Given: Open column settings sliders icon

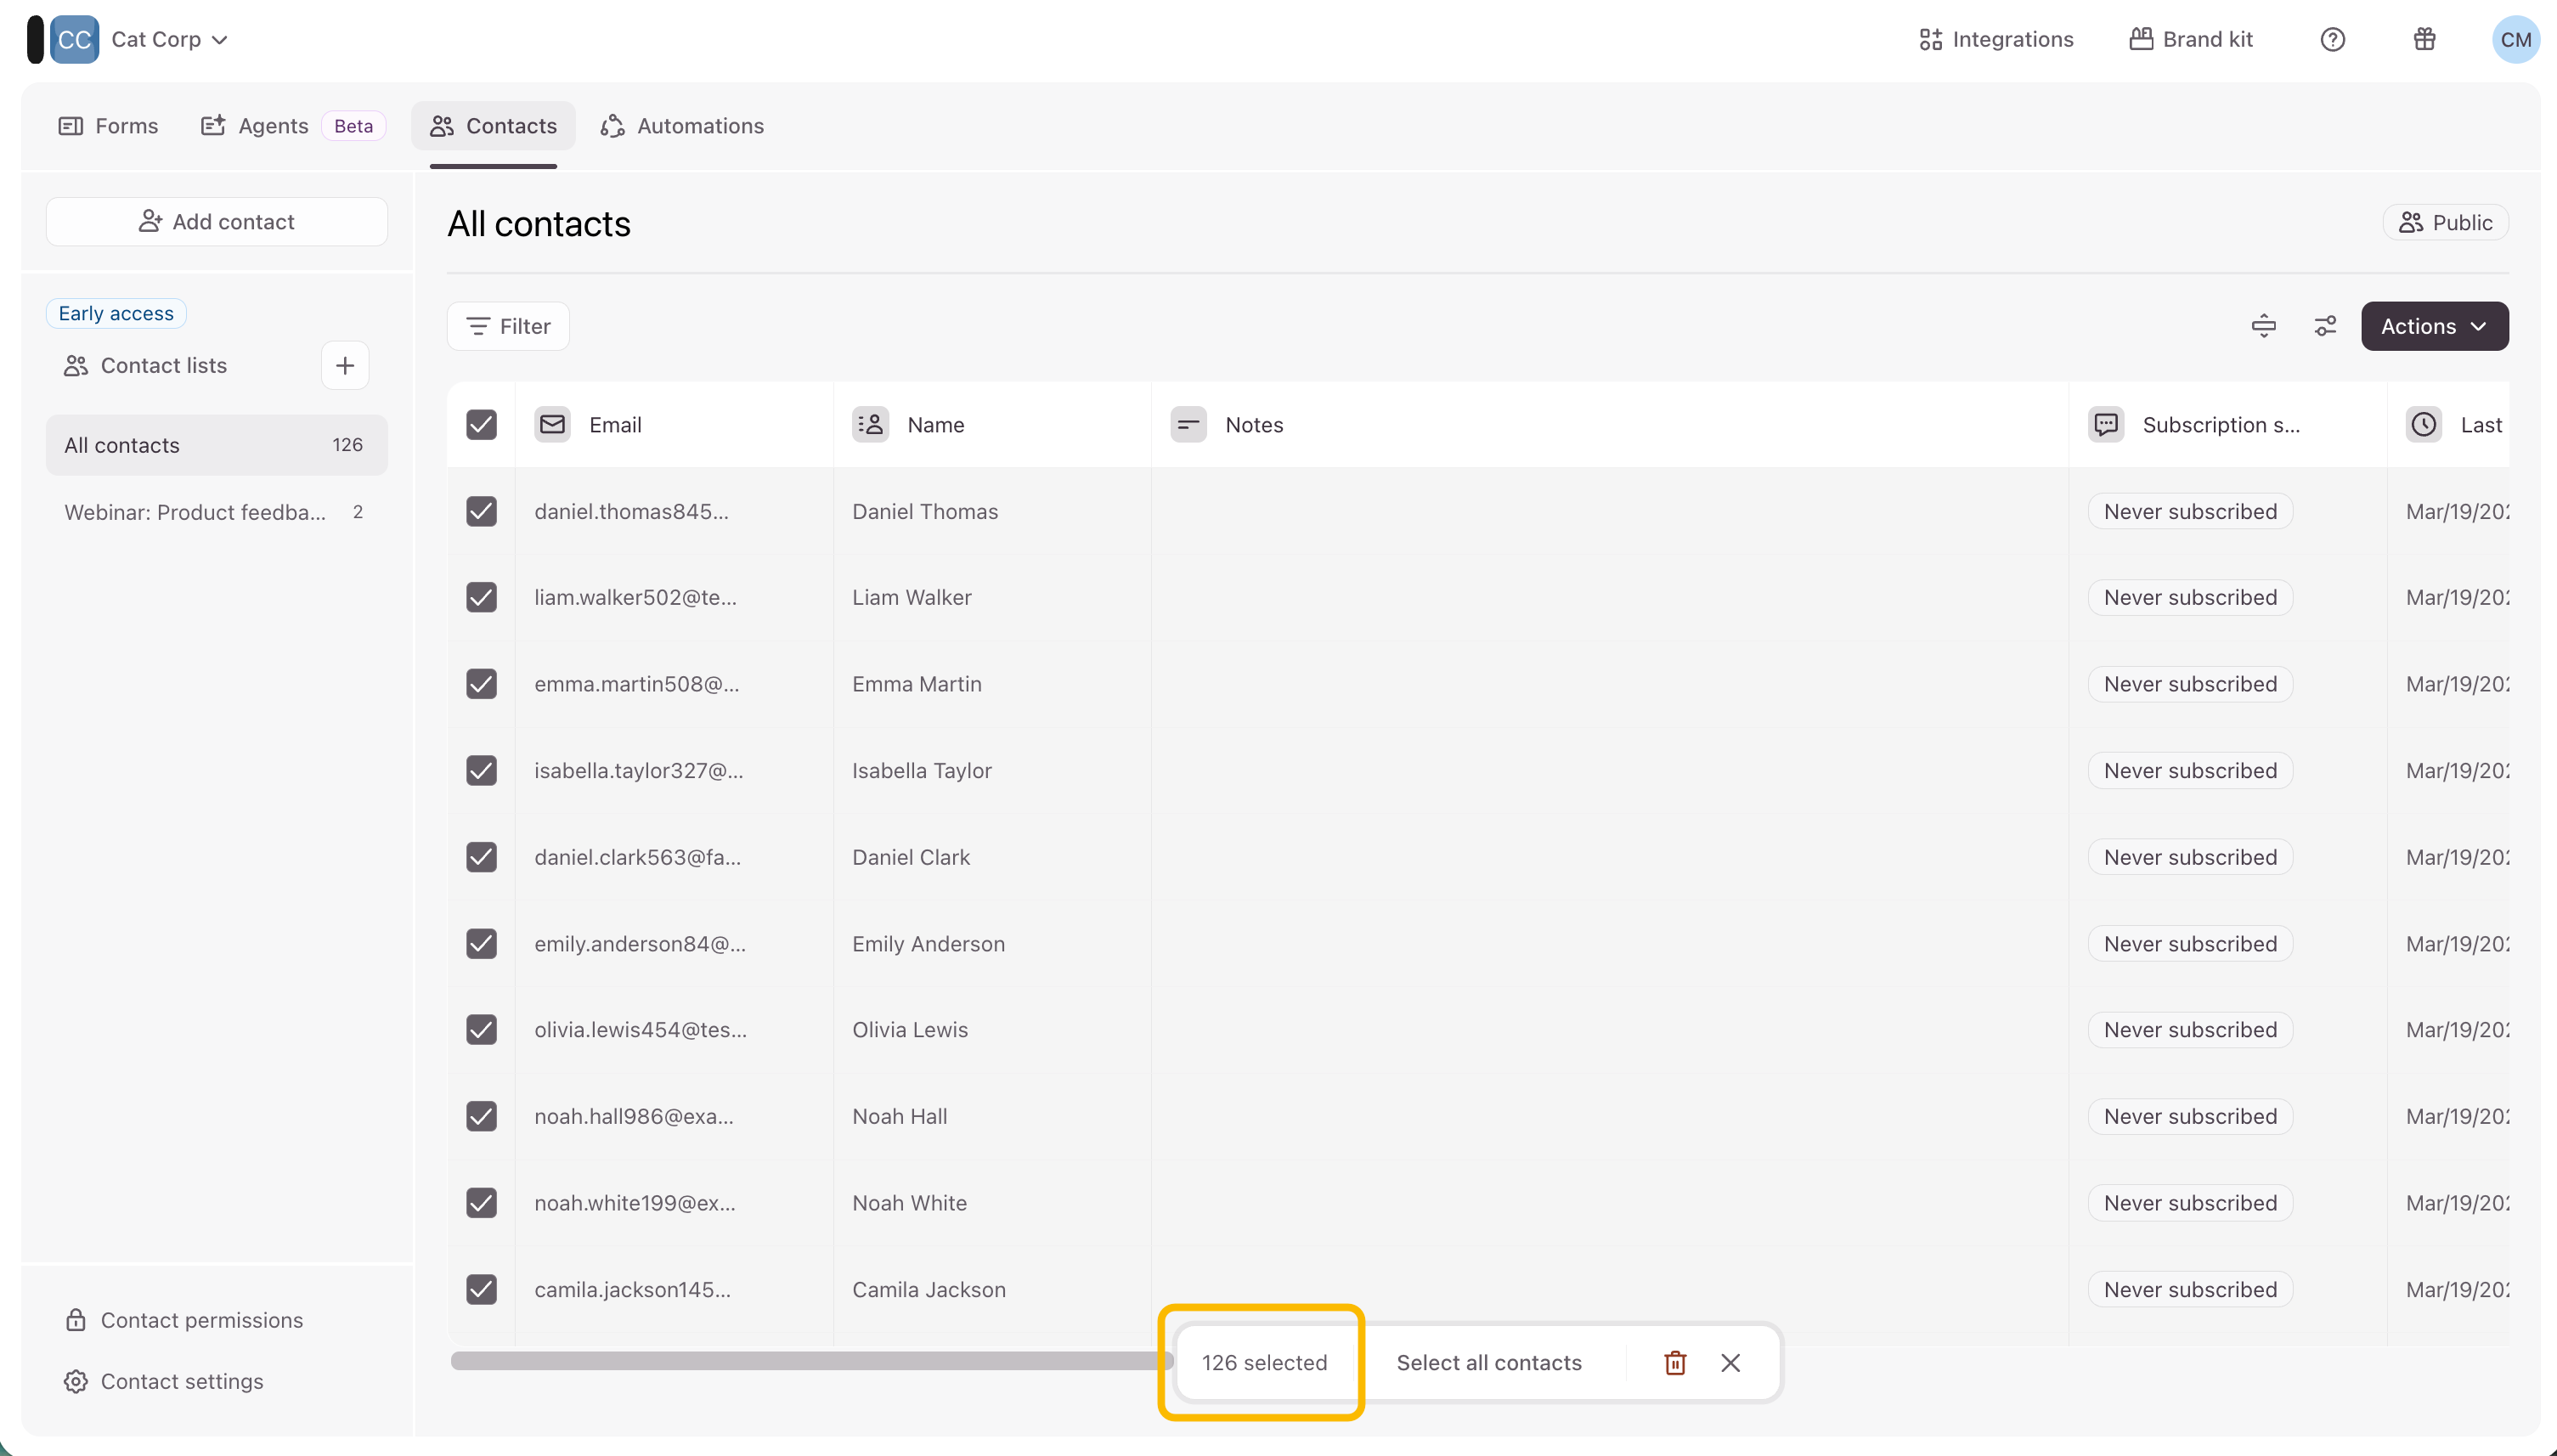Looking at the screenshot, I should point(2325,326).
